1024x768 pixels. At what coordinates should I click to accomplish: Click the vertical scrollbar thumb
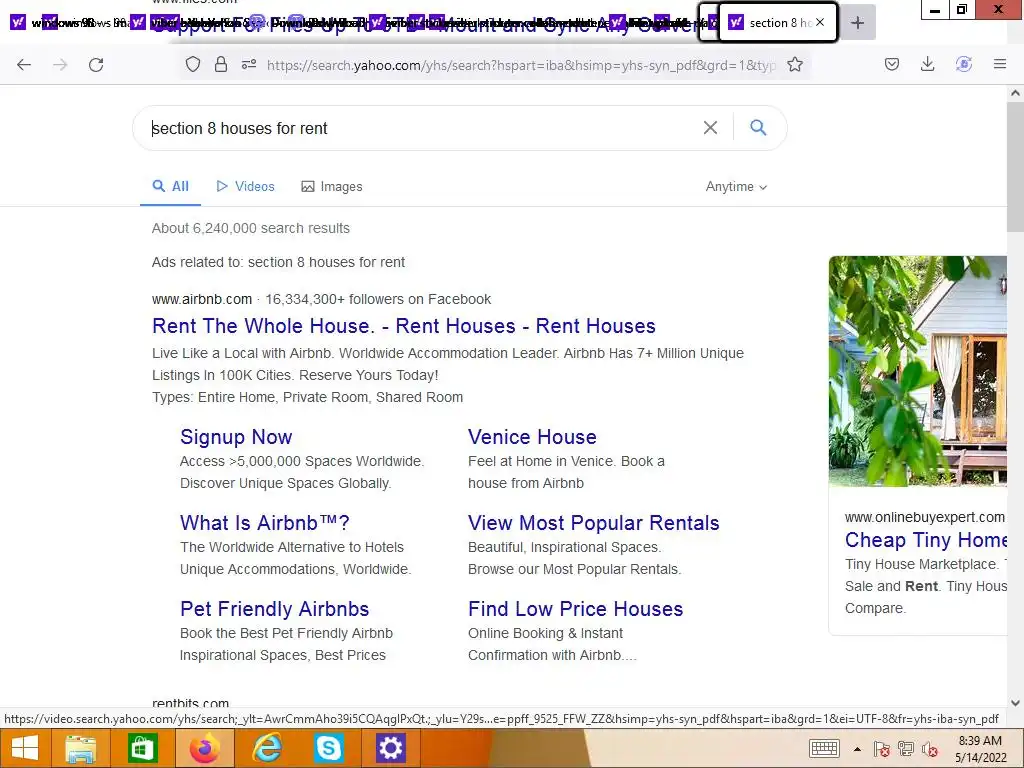tap(1015, 167)
